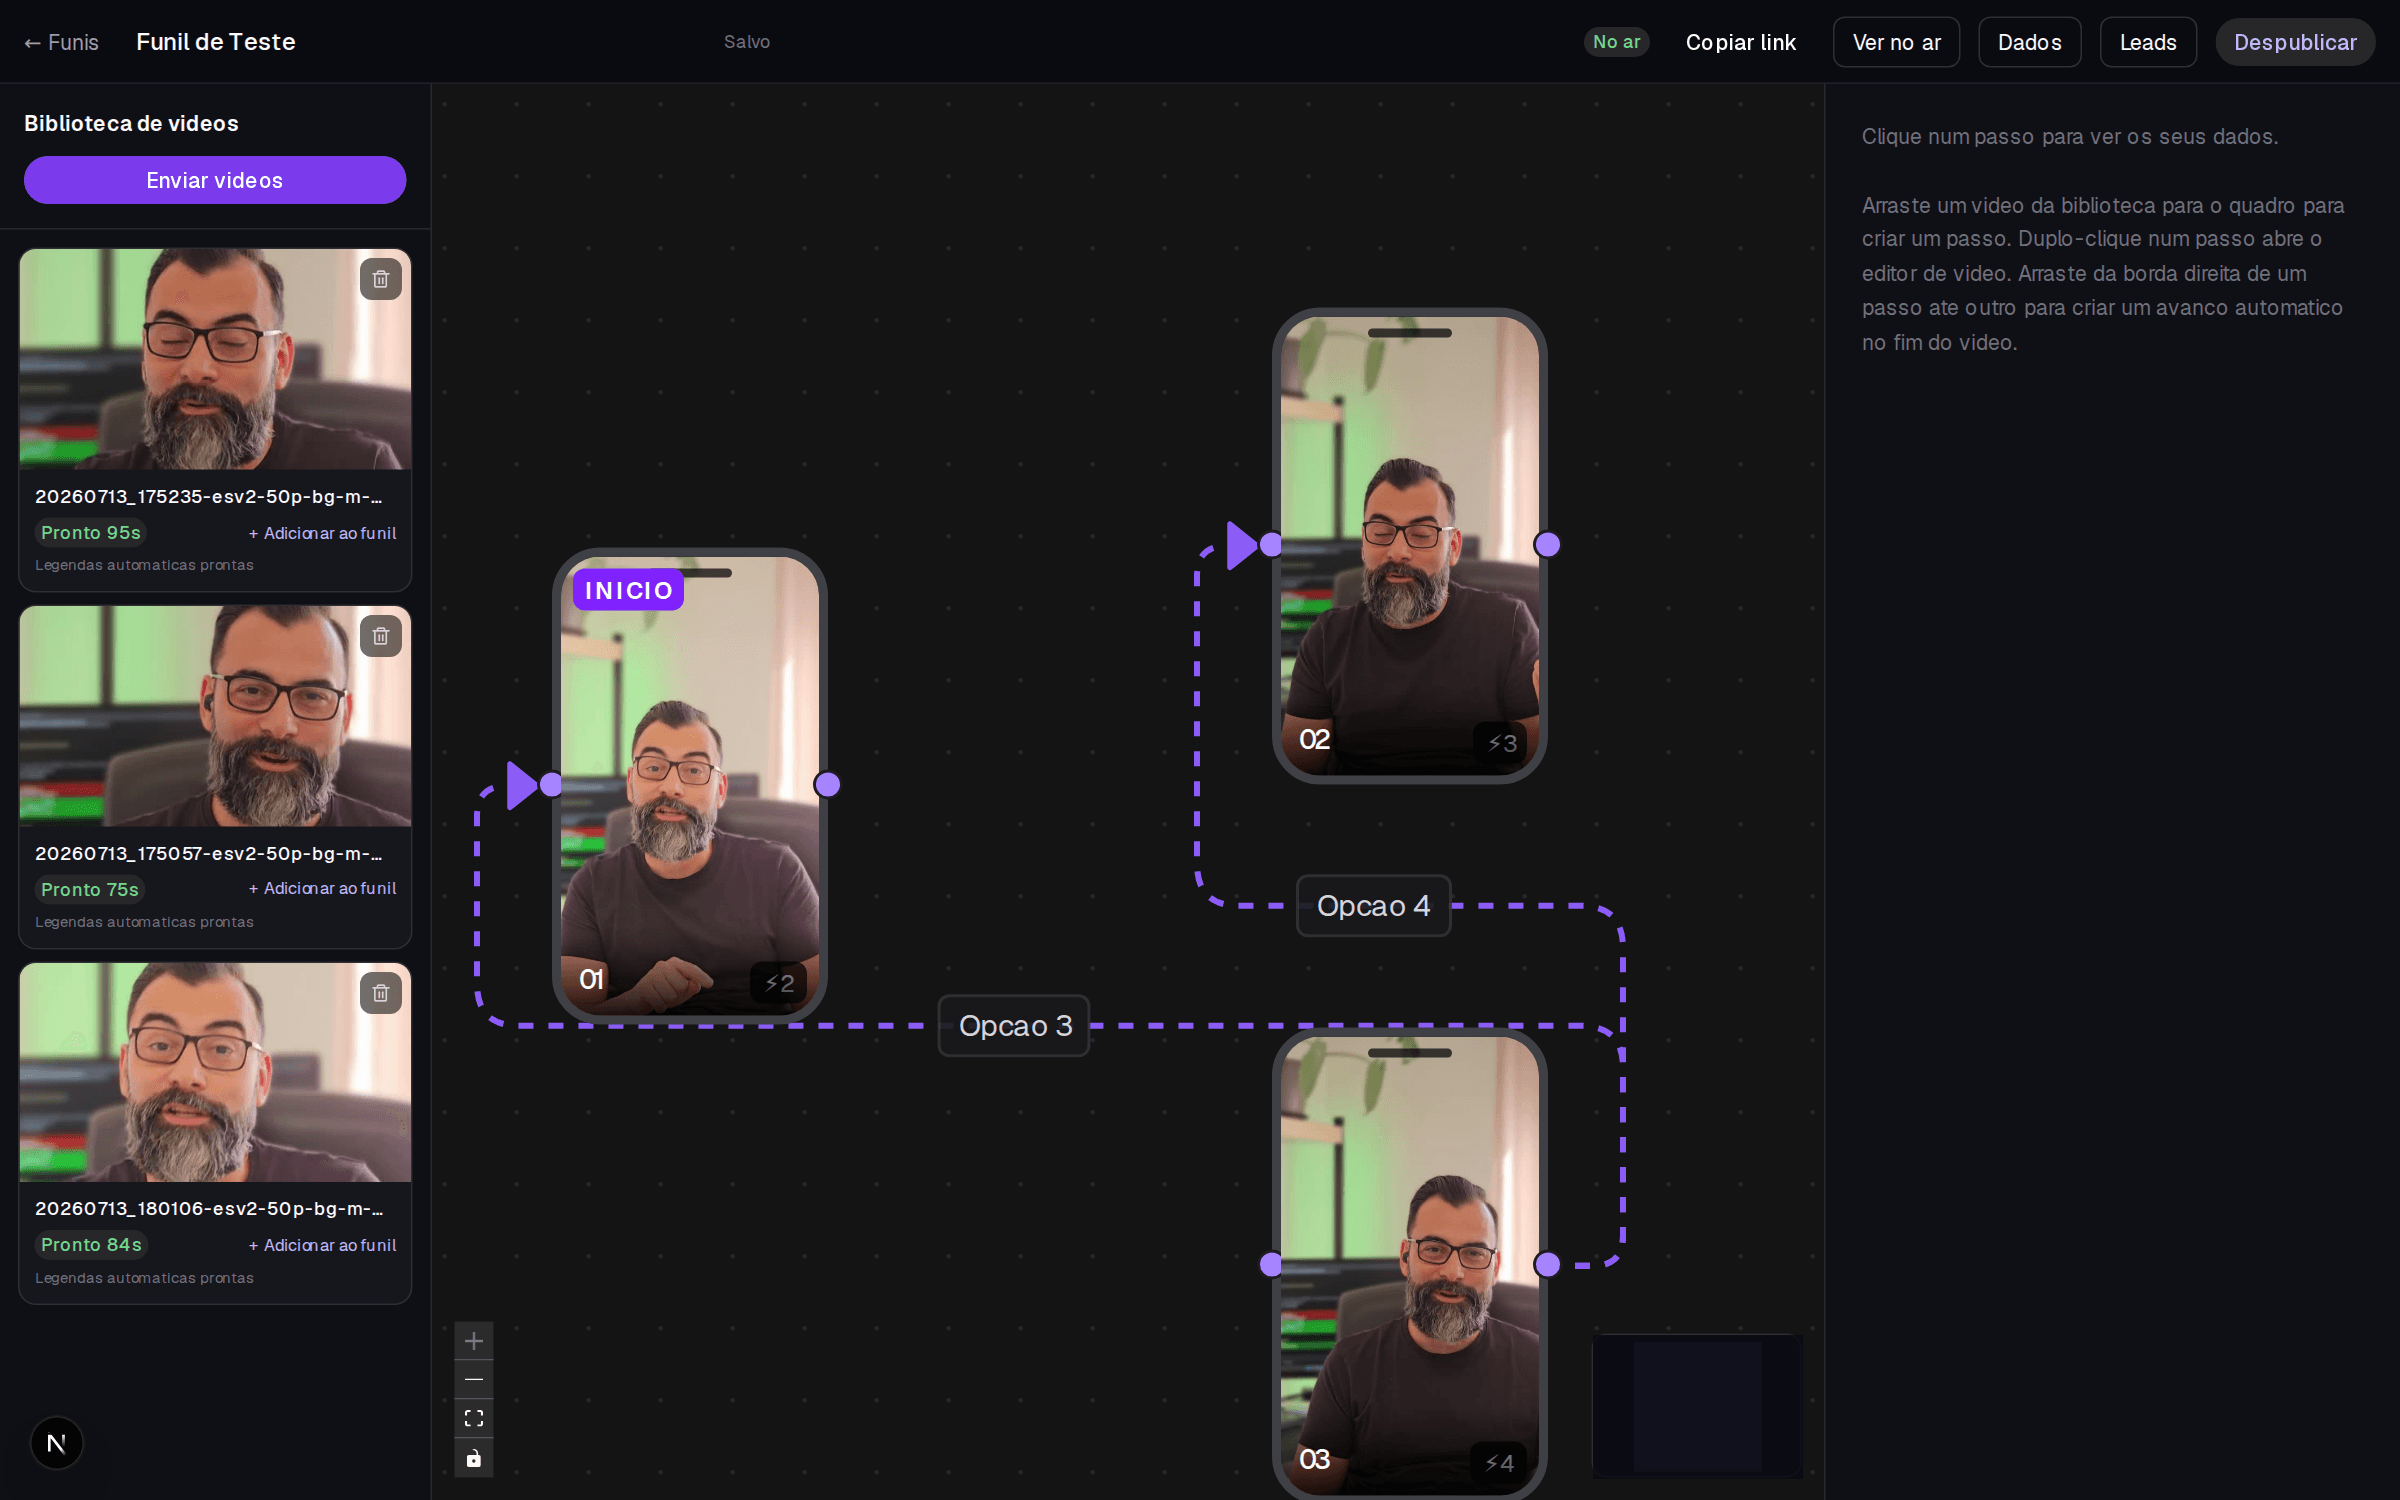Click filename 20260713_175235-esv2-50p-bg-m-…

point(209,496)
